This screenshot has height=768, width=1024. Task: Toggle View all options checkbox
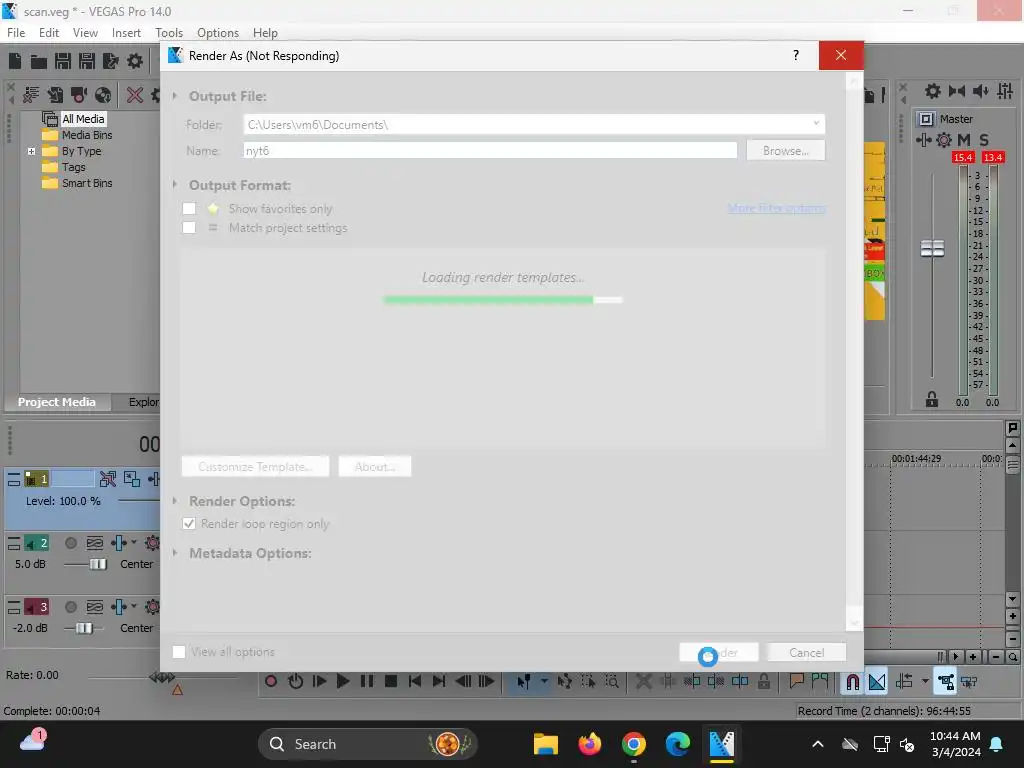point(178,652)
